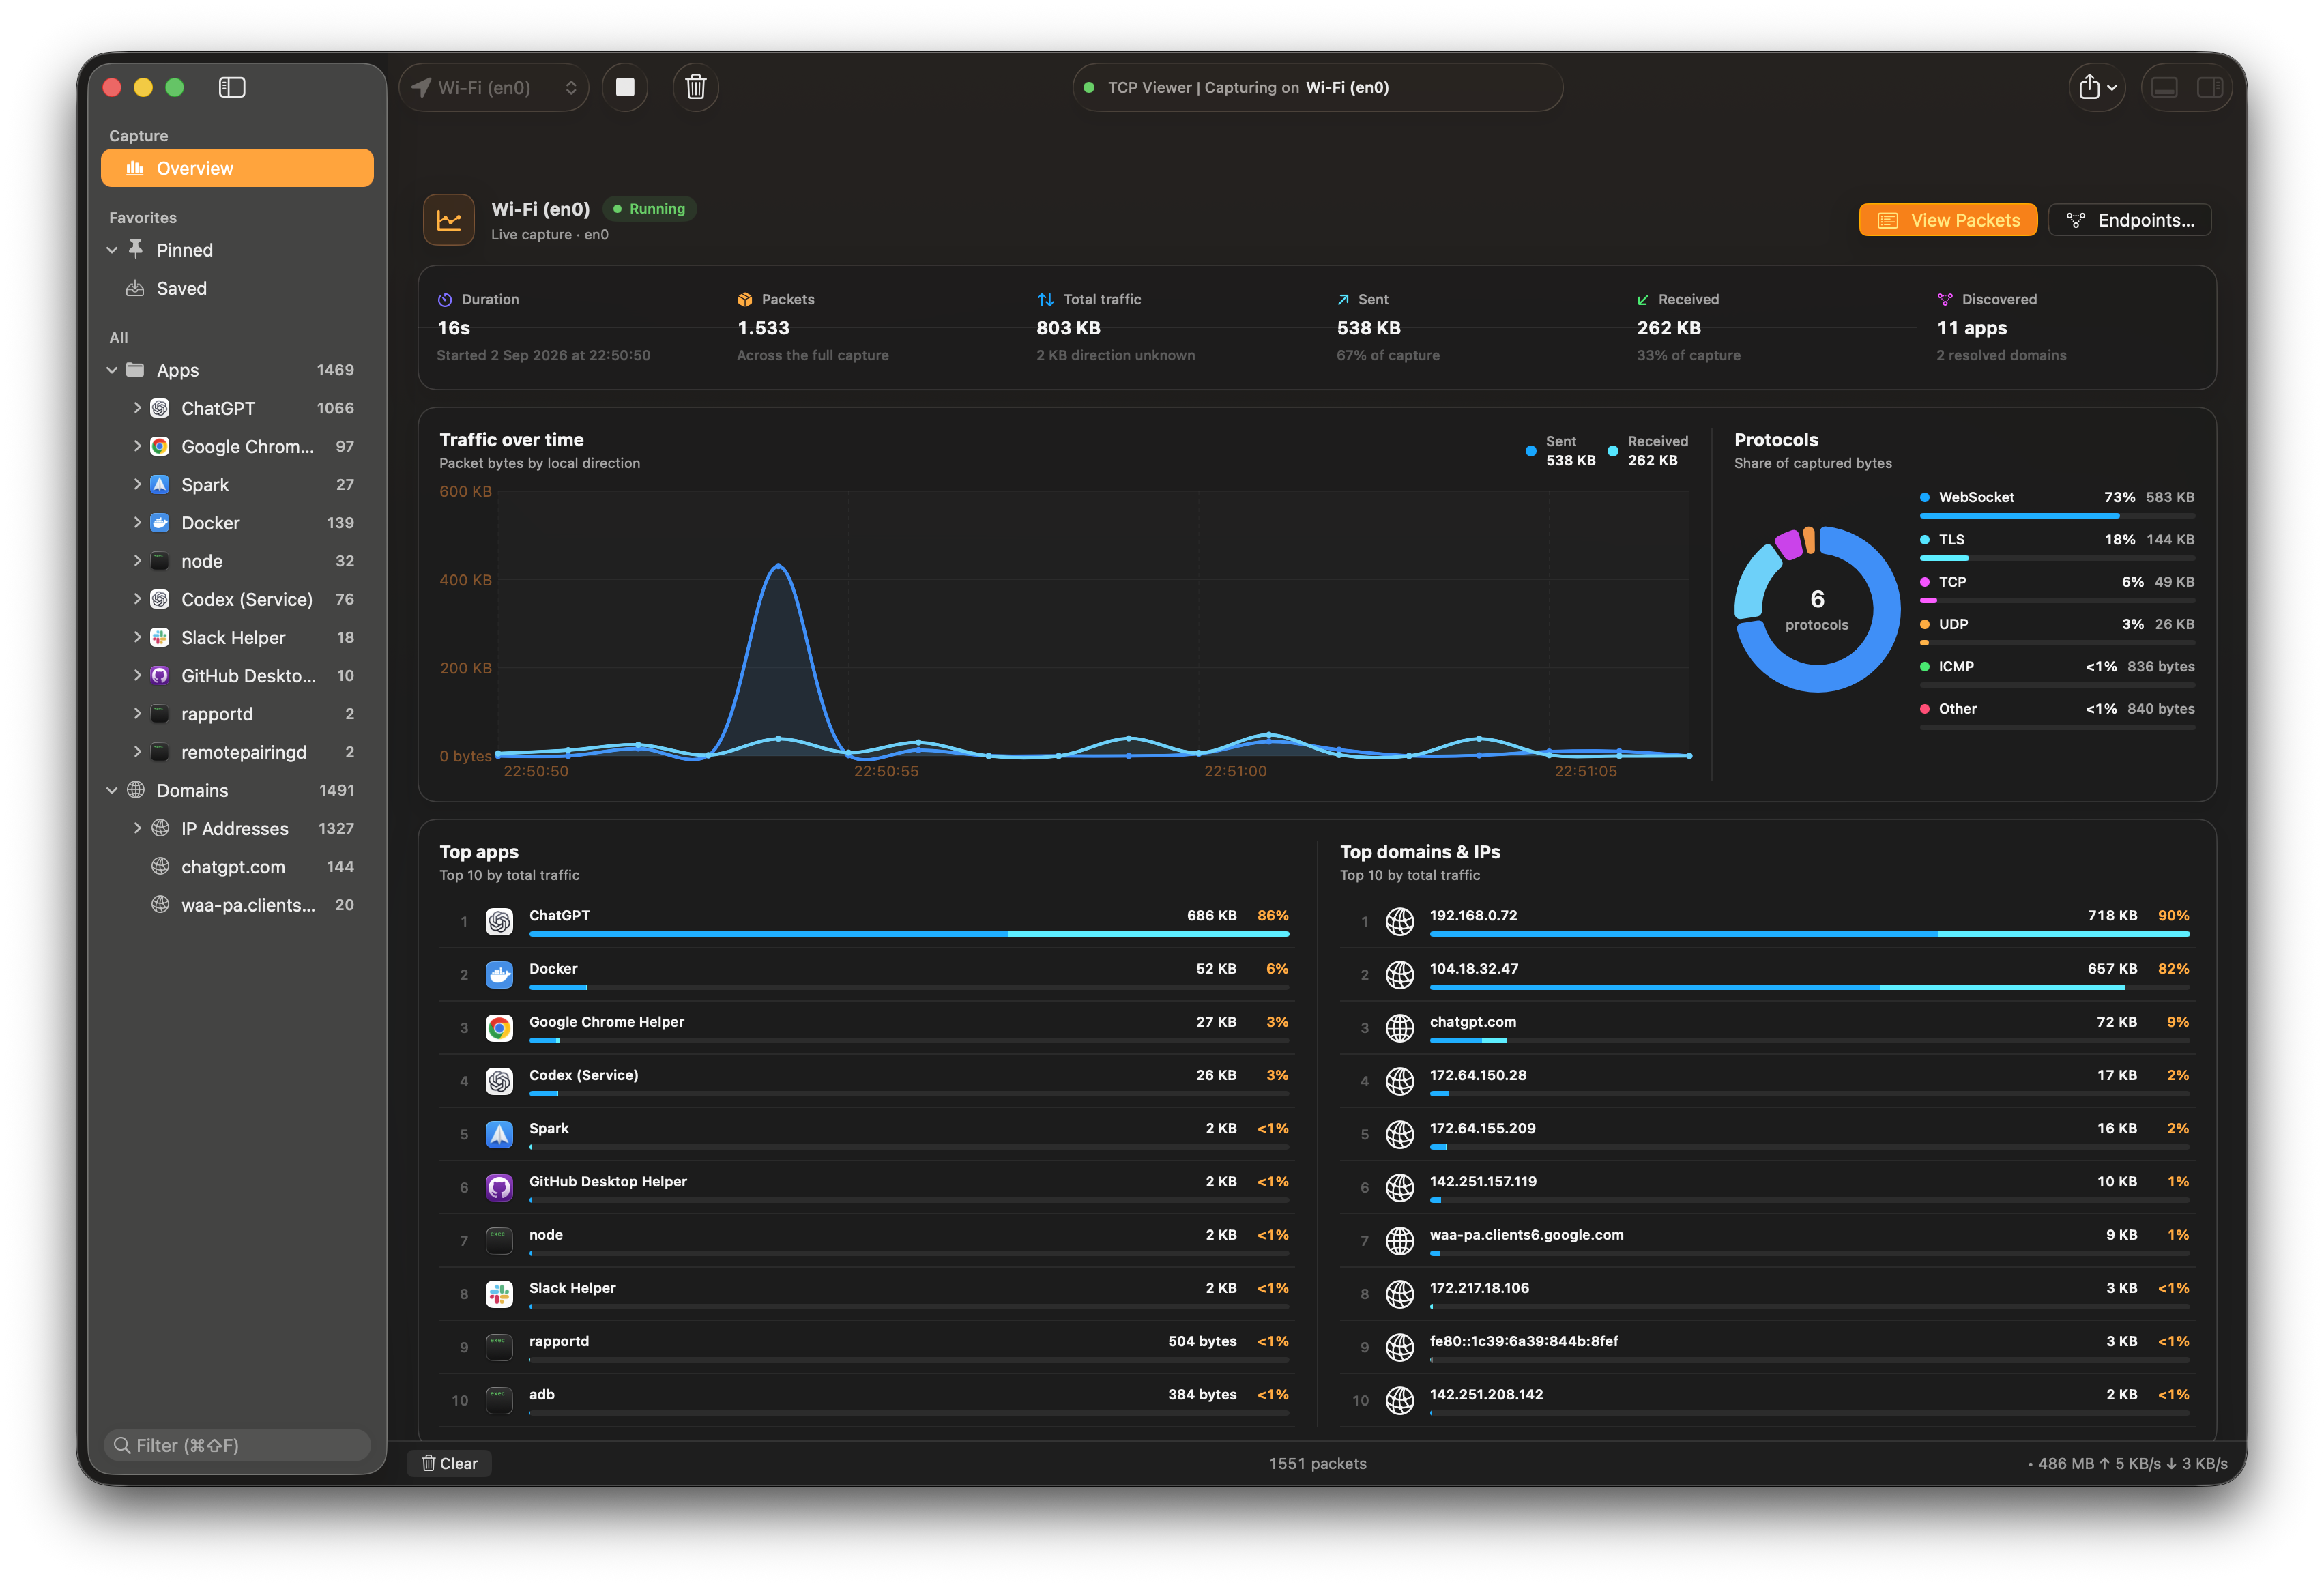
Task: Click the Total traffic arrows icon
Action: (1045, 300)
